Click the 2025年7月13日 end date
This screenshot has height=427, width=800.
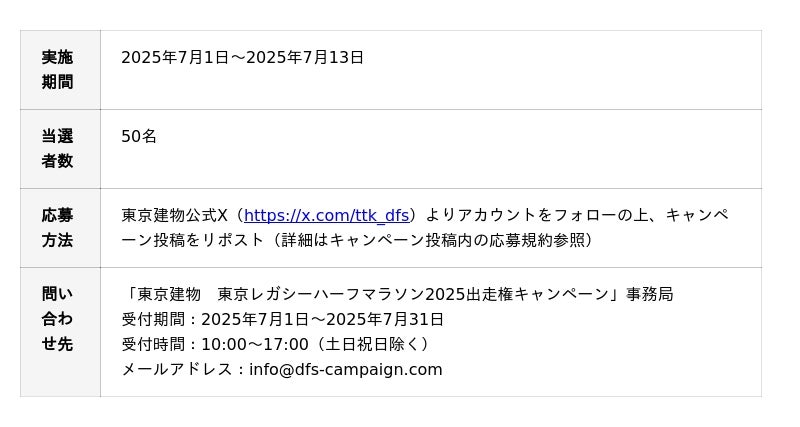click(x=305, y=57)
